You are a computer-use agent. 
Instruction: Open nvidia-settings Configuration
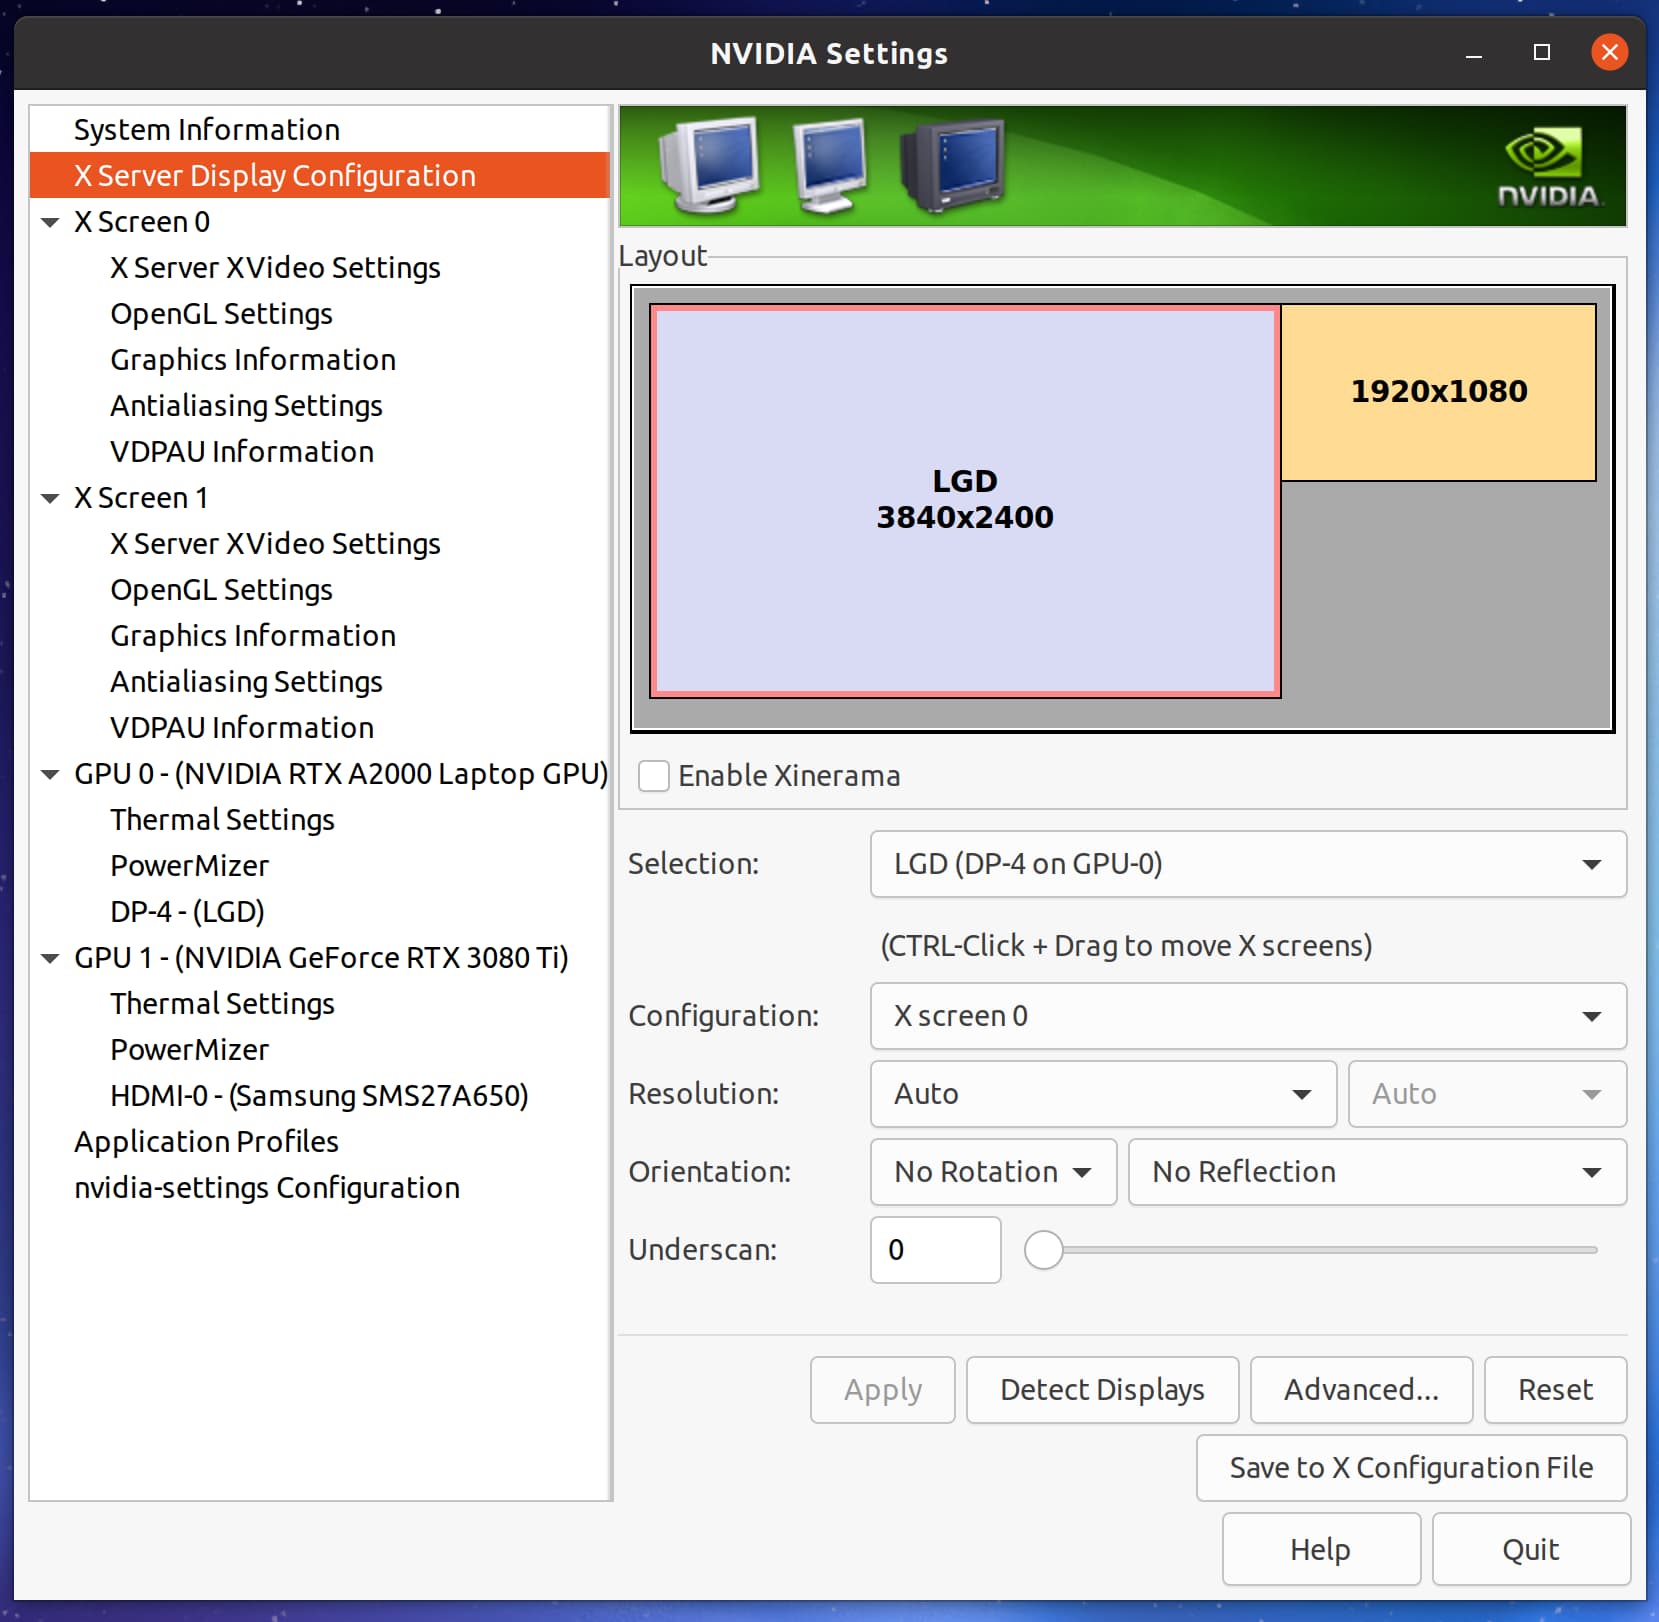pos(266,1187)
